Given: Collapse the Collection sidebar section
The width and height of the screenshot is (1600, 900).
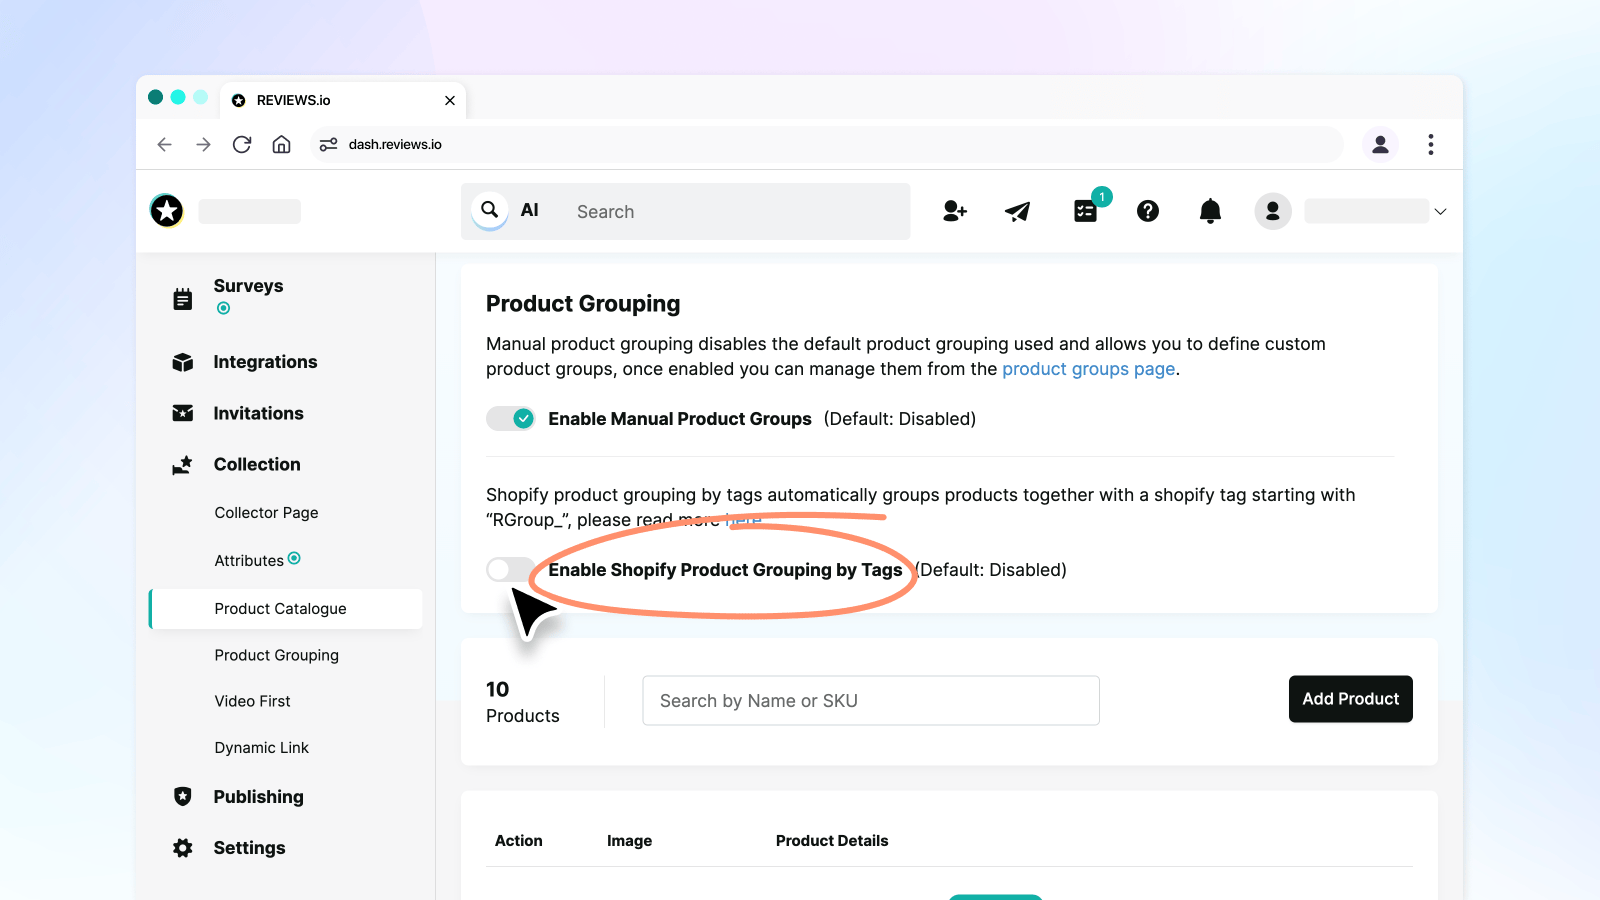Looking at the screenshot, I should click(257, 465).
